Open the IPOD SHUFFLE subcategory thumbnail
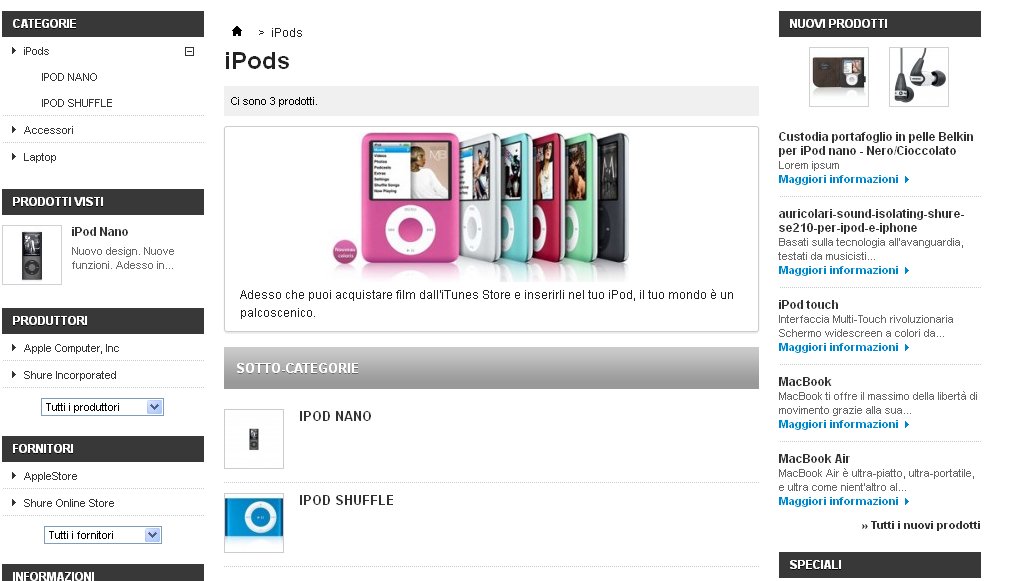Screen dimensions: 1028x581 pos(254,523)
